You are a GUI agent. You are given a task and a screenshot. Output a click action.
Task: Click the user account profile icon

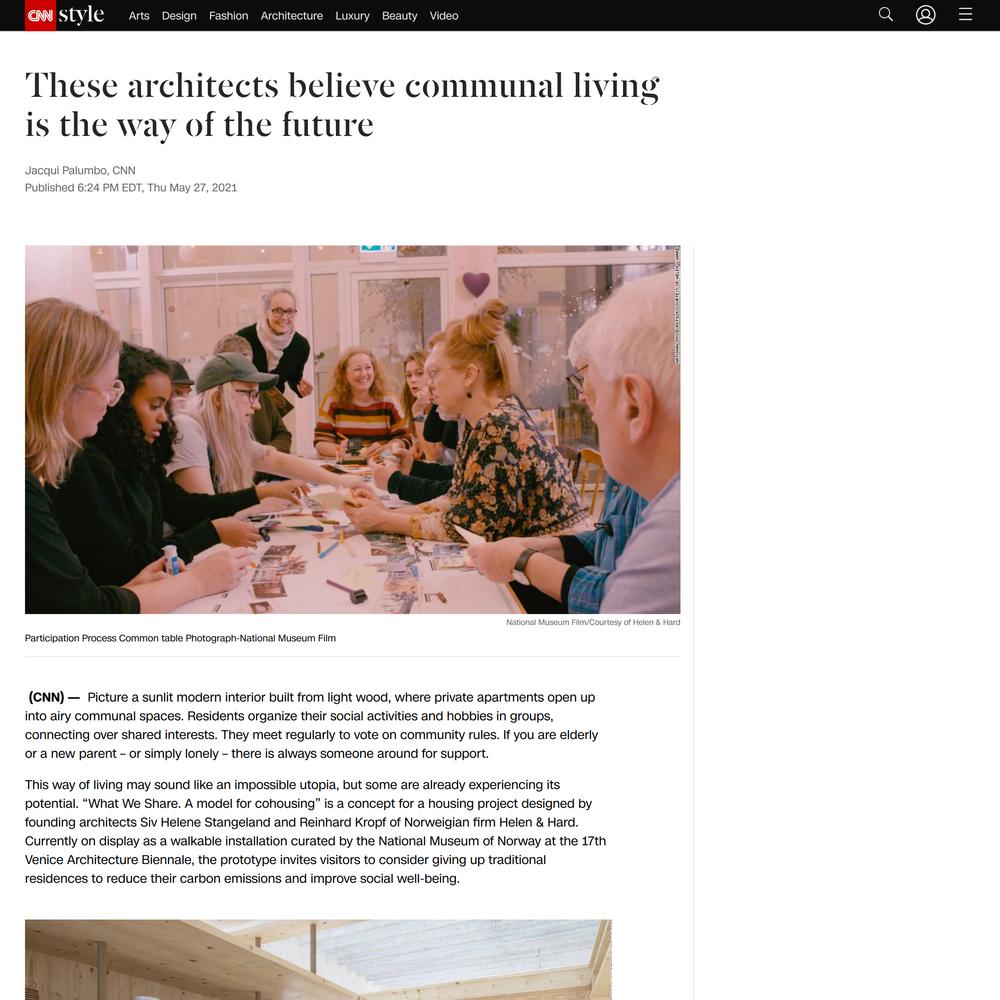pyautogui.click(x=925, y=15)
